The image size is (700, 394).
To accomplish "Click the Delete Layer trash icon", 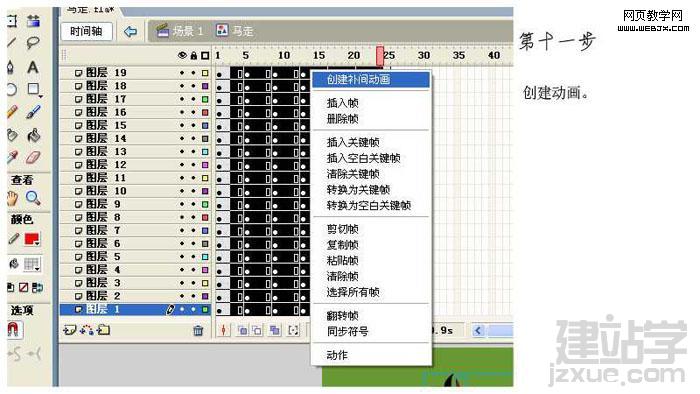I will click(198, 331).
